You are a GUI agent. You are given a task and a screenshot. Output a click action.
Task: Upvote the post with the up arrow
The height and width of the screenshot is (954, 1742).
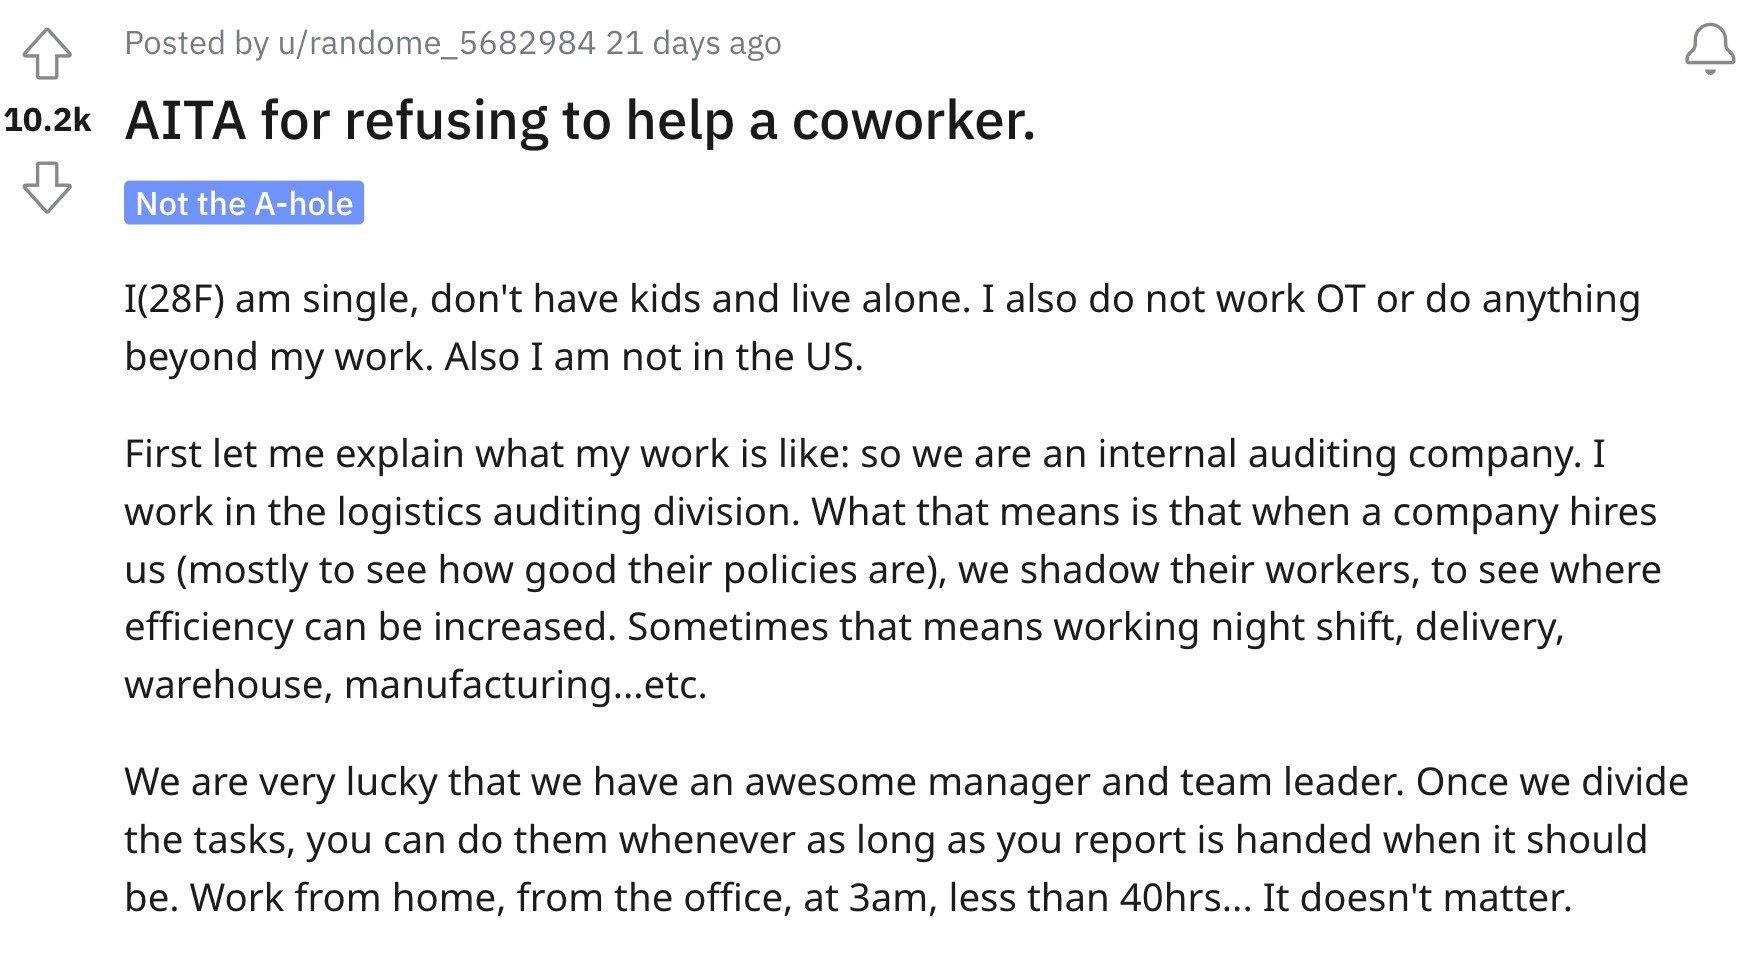[47, 53]
